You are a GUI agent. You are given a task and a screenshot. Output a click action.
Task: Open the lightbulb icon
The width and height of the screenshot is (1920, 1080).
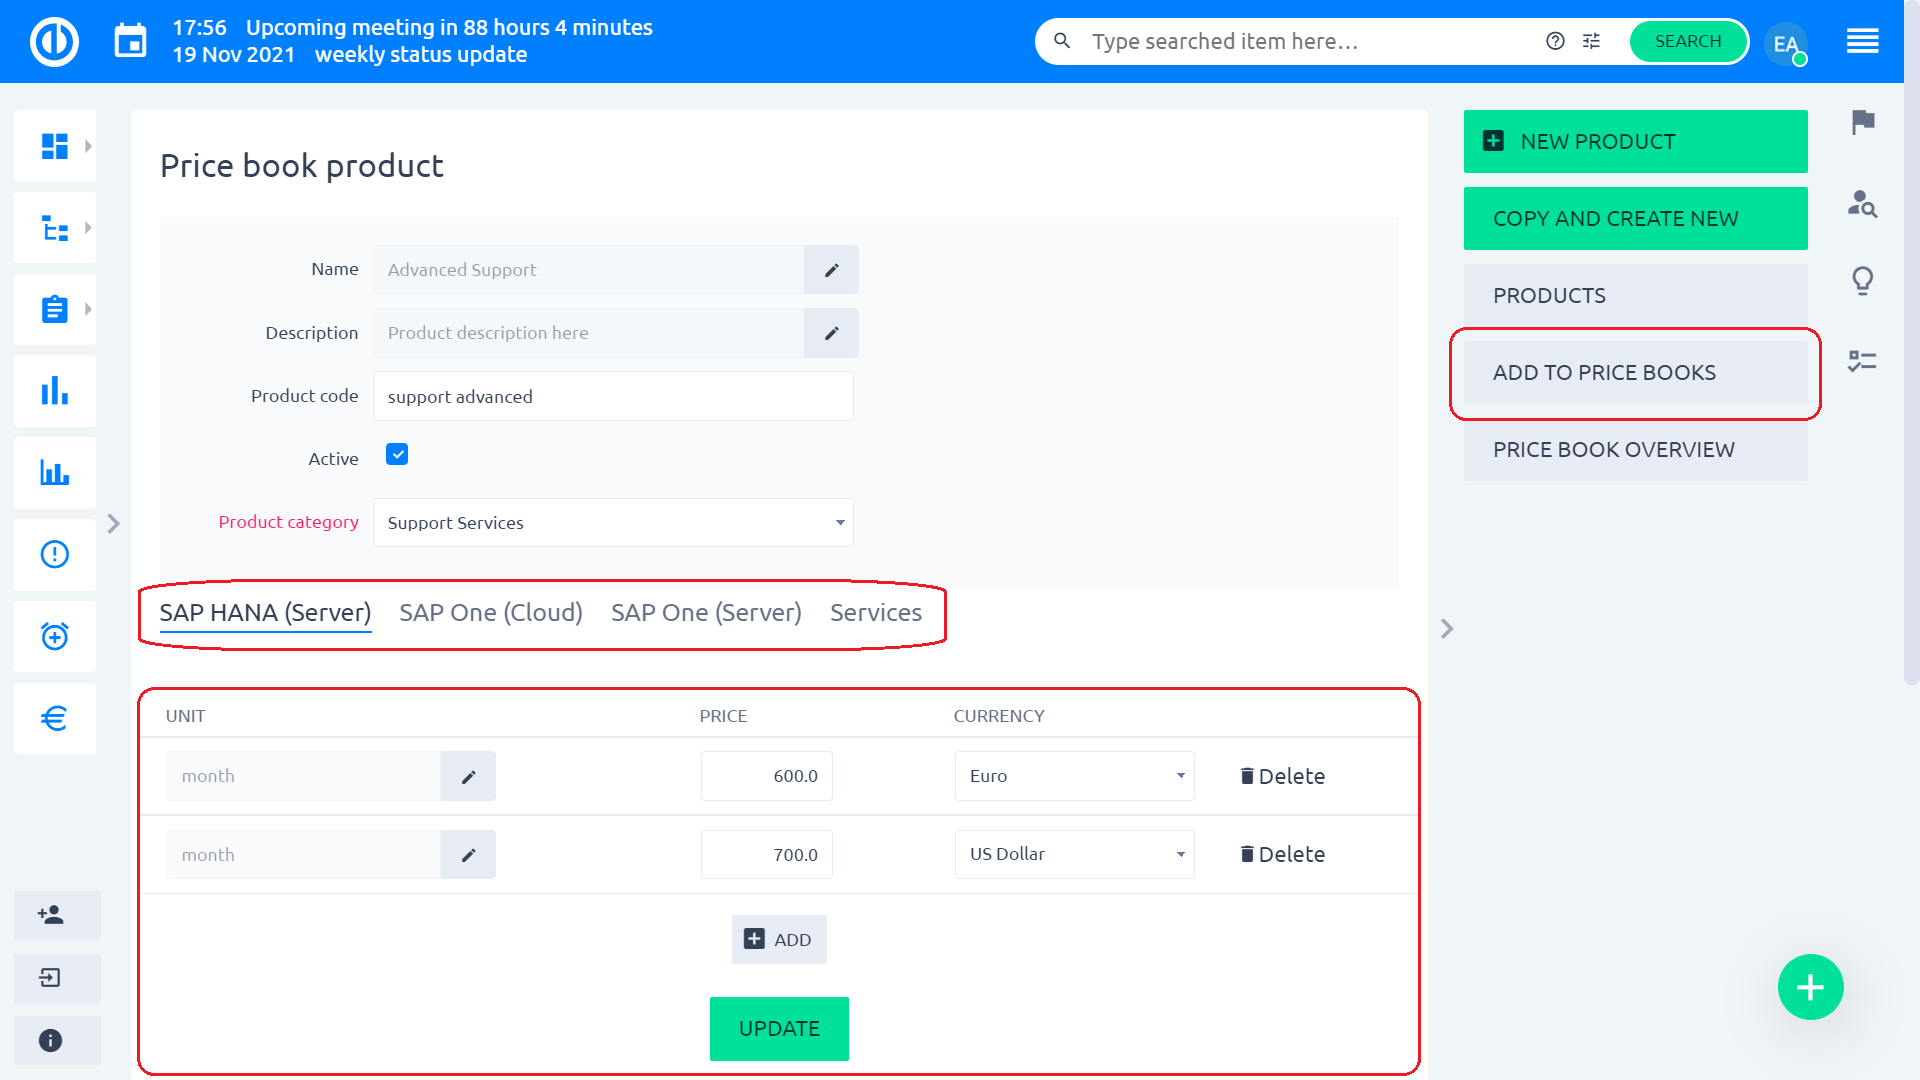point(1862,281)
